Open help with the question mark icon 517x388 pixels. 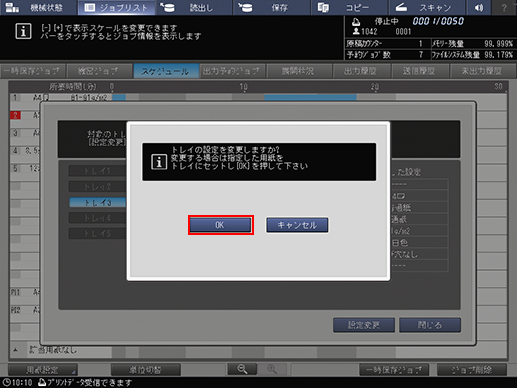(x=504, y=7)
